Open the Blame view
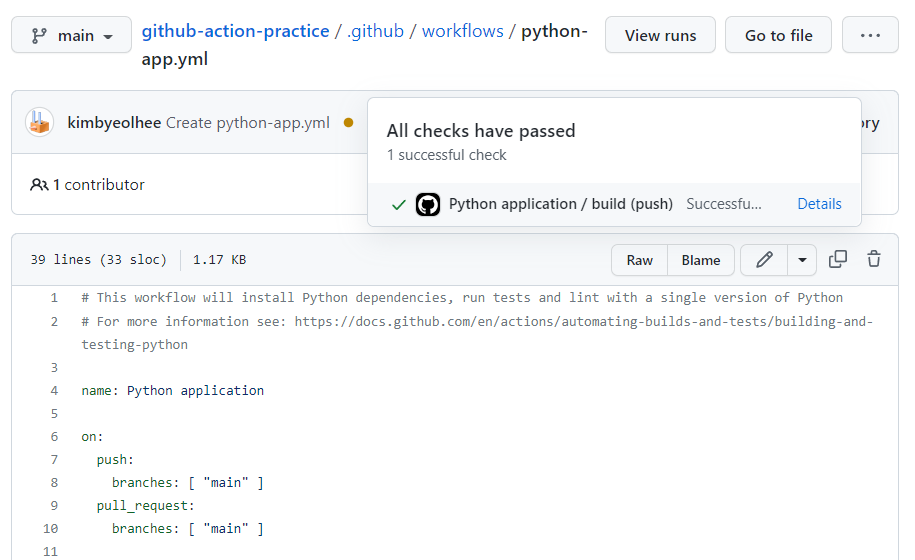This screenshot has height=560, width=915. pyautogui.click(x=701, y=260)
